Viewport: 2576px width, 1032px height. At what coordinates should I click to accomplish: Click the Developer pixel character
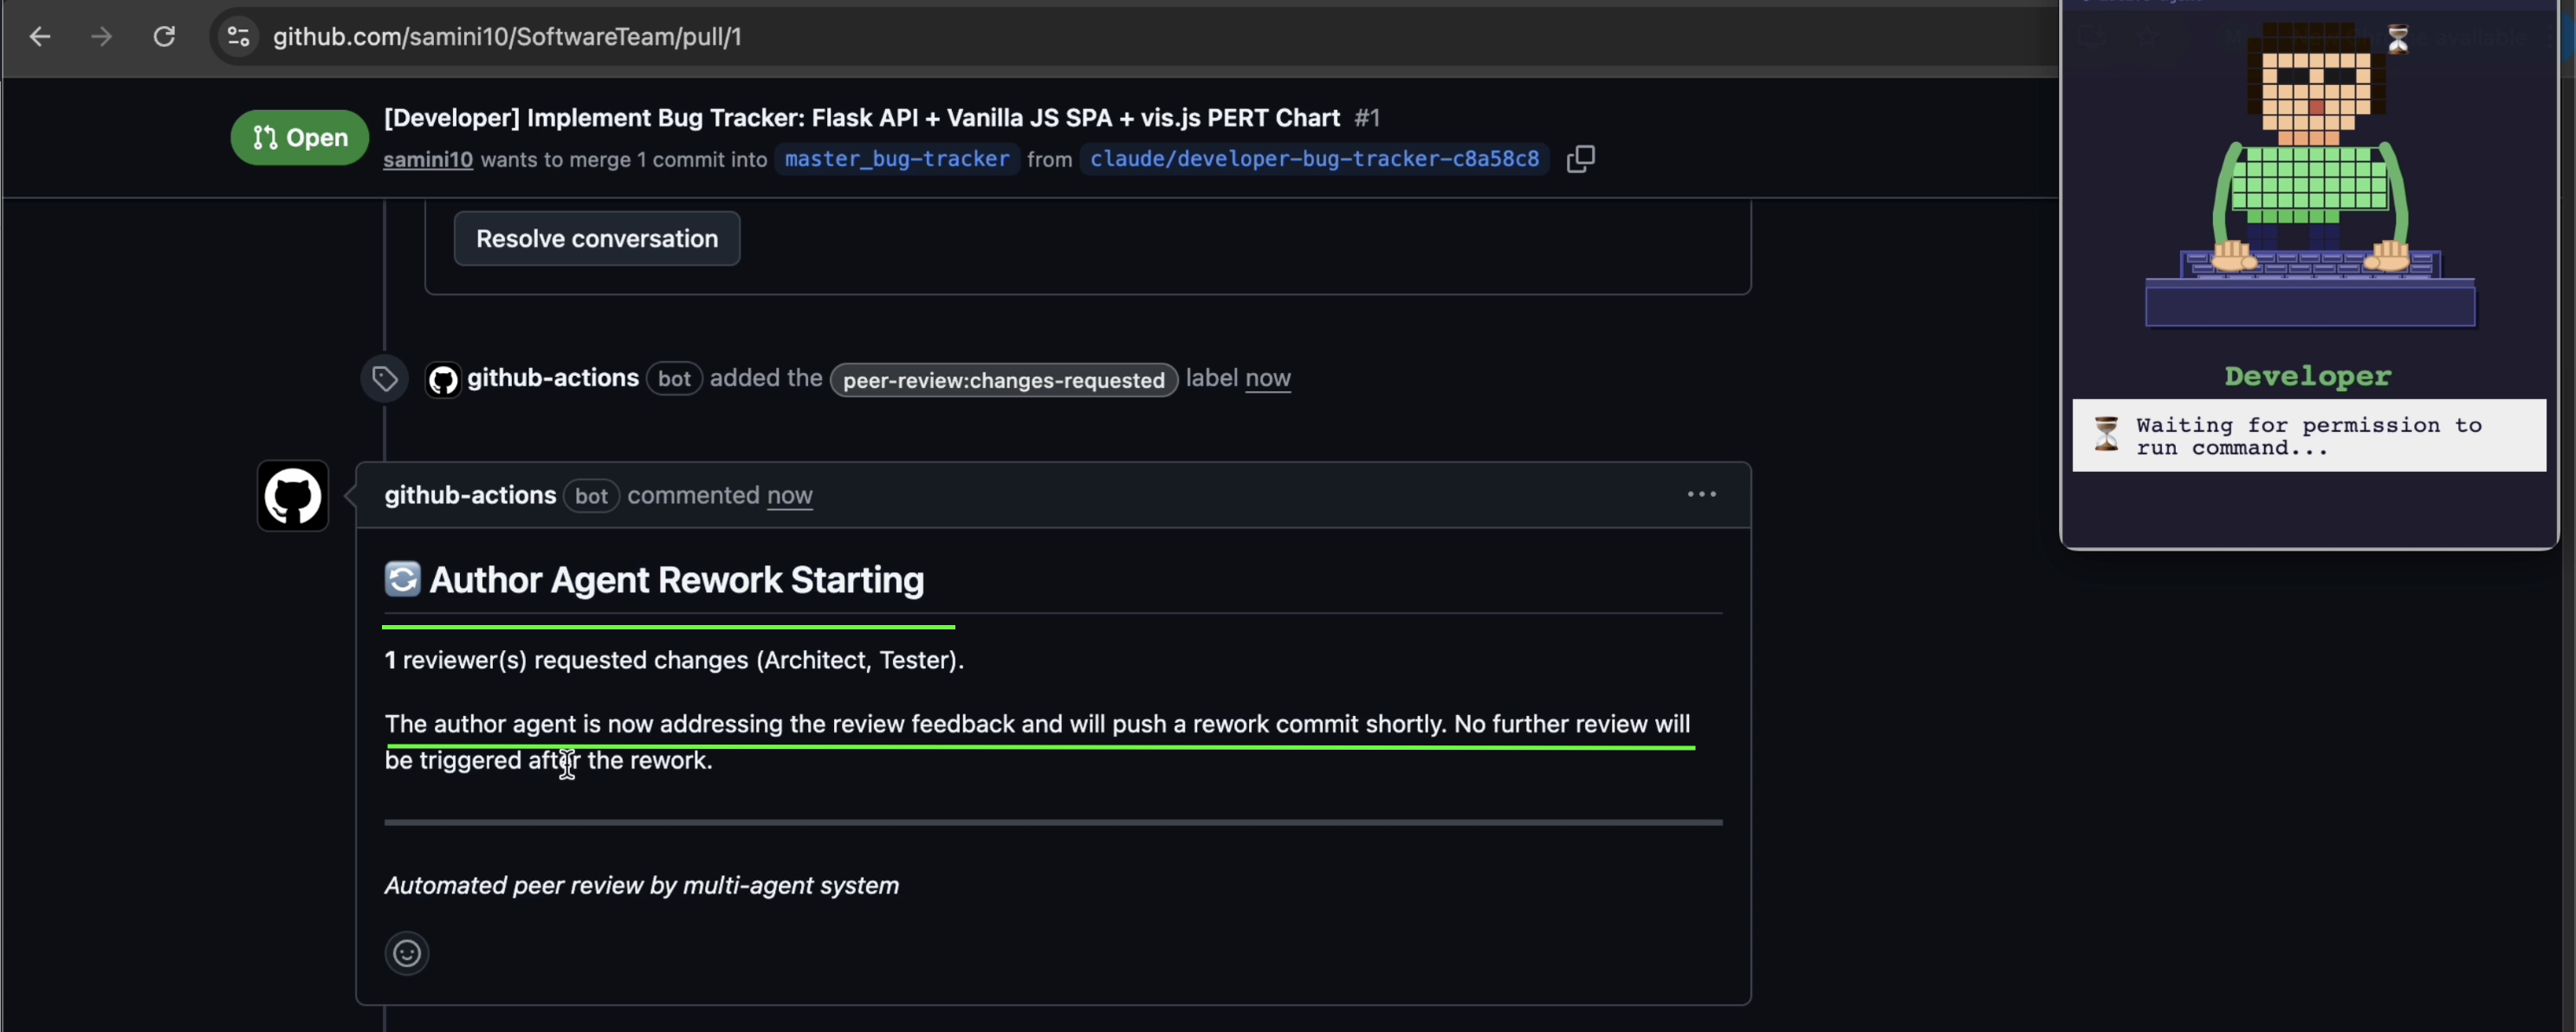2311,175
